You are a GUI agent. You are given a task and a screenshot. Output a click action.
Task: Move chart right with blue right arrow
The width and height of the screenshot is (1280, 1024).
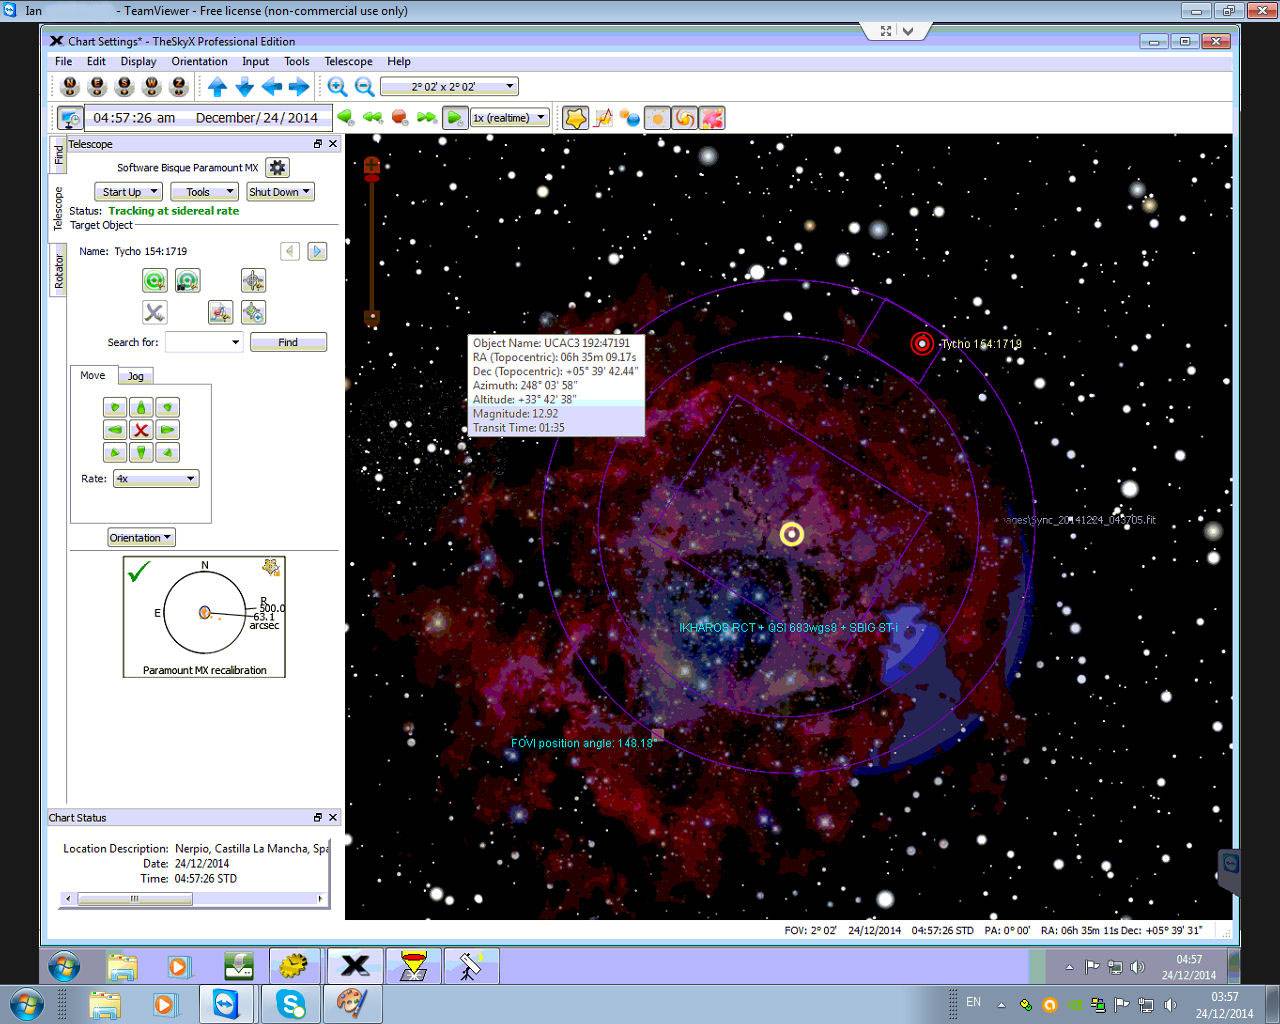point(298,87)
